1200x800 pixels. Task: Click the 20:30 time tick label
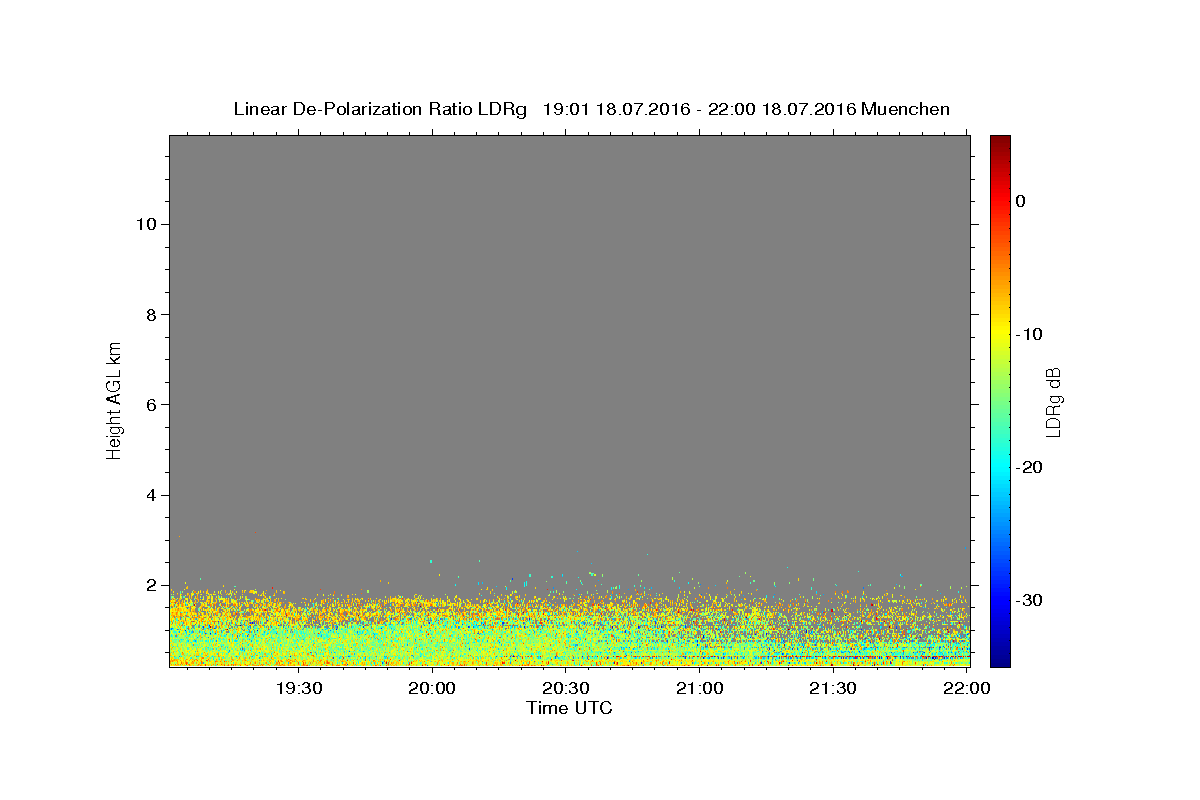566,688
